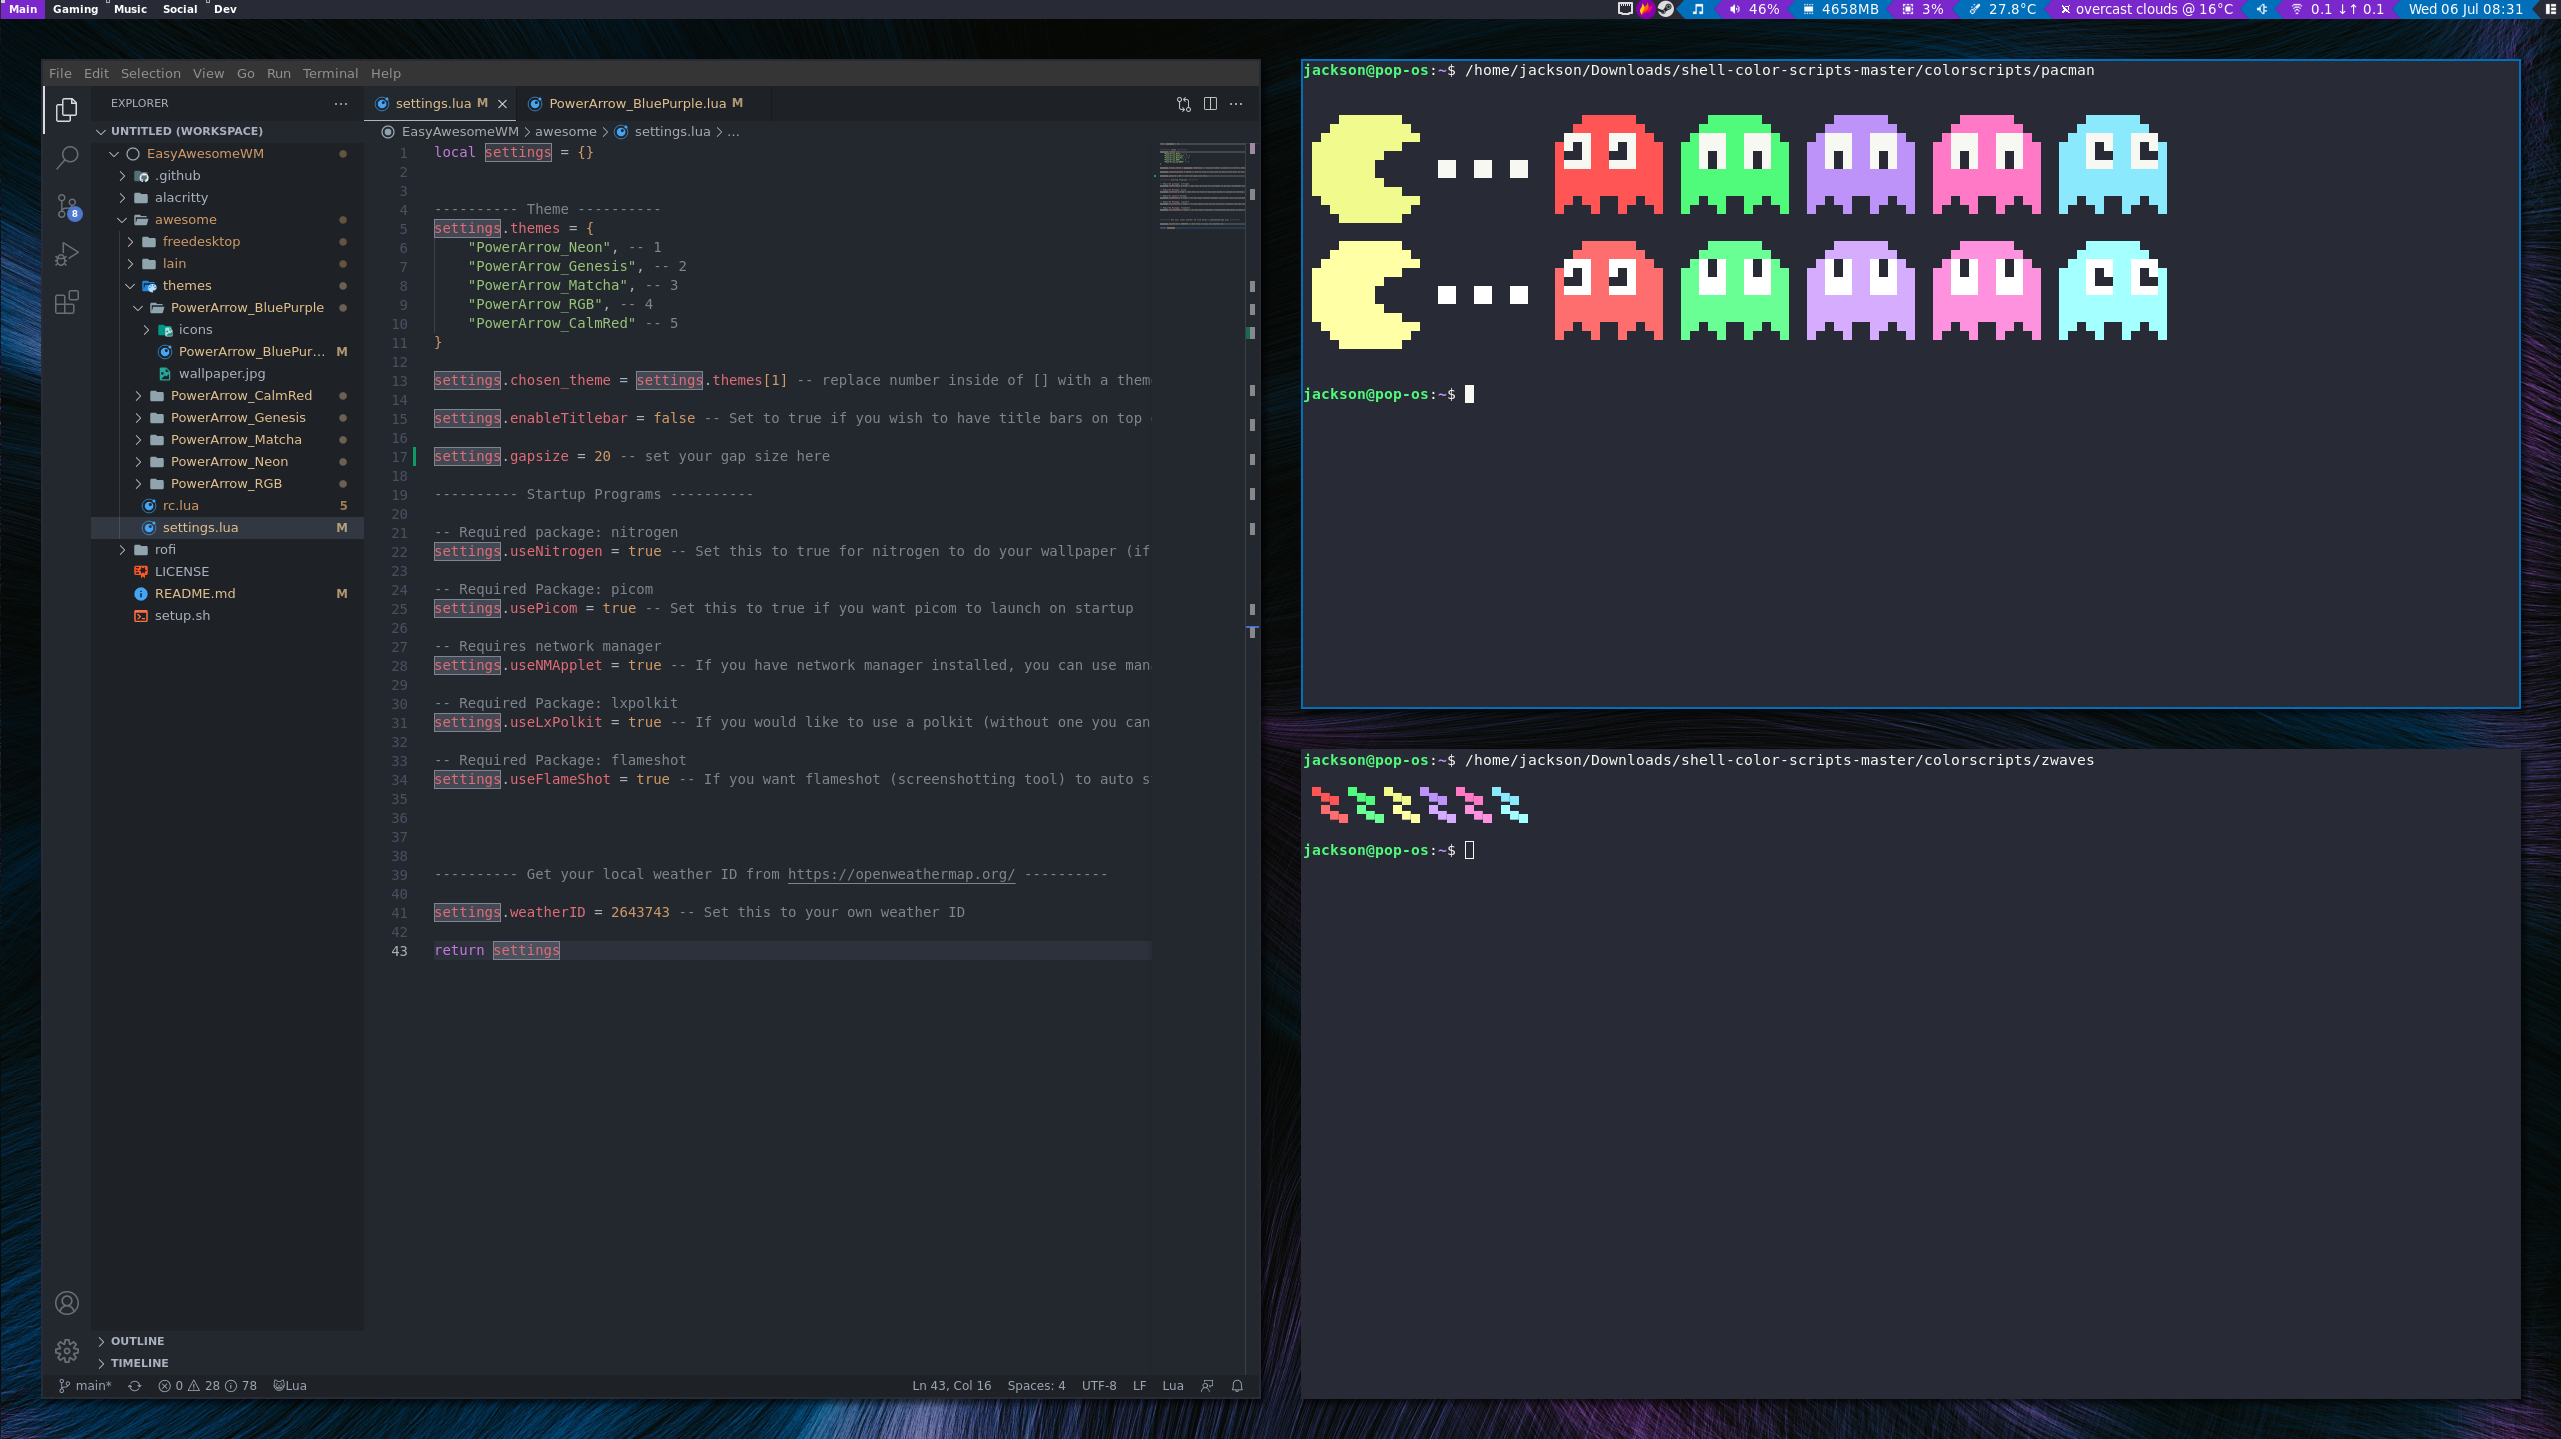This screenshot has height=1439, width=2561.
Task: Open the Terminal menu
Action: click(x=330, y=74)
